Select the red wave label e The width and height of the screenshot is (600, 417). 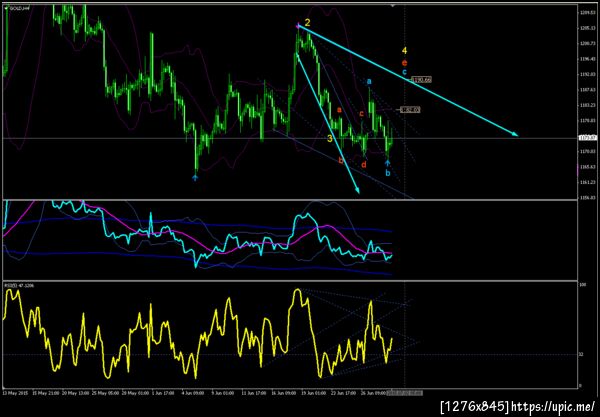coord(404,63)
